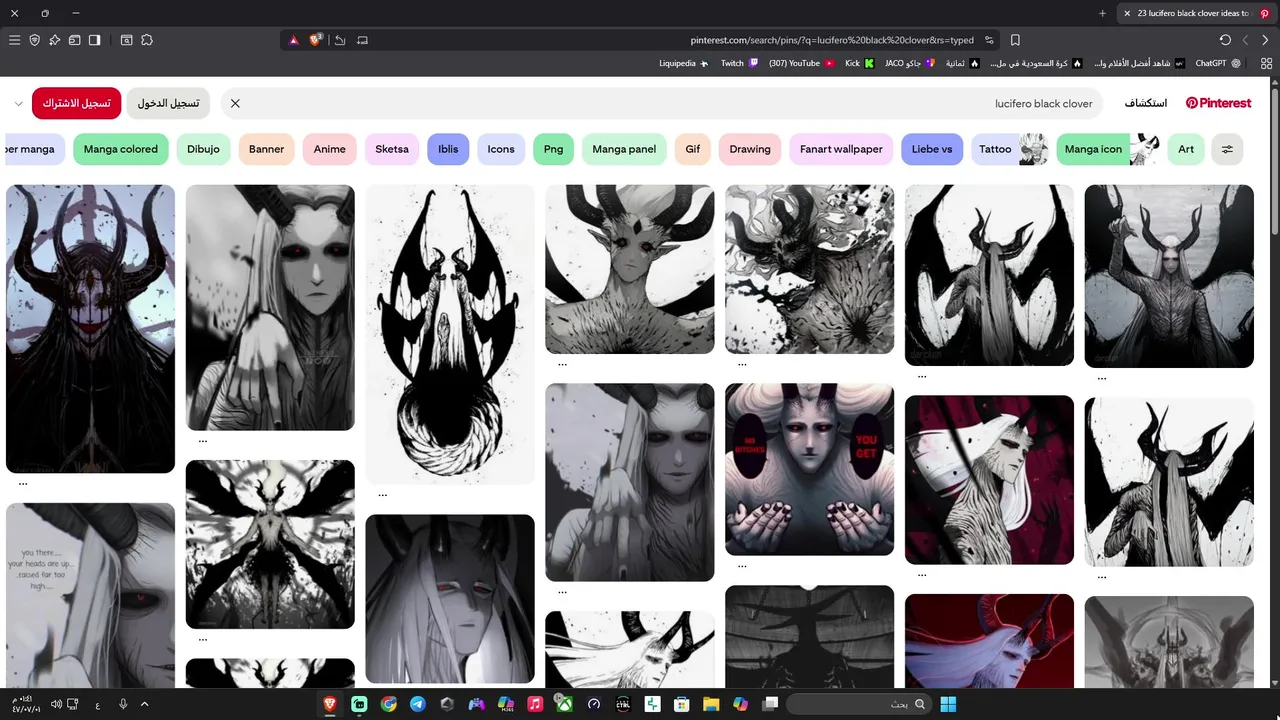Select the Dibujo filter chip

[x=203, y=149]
